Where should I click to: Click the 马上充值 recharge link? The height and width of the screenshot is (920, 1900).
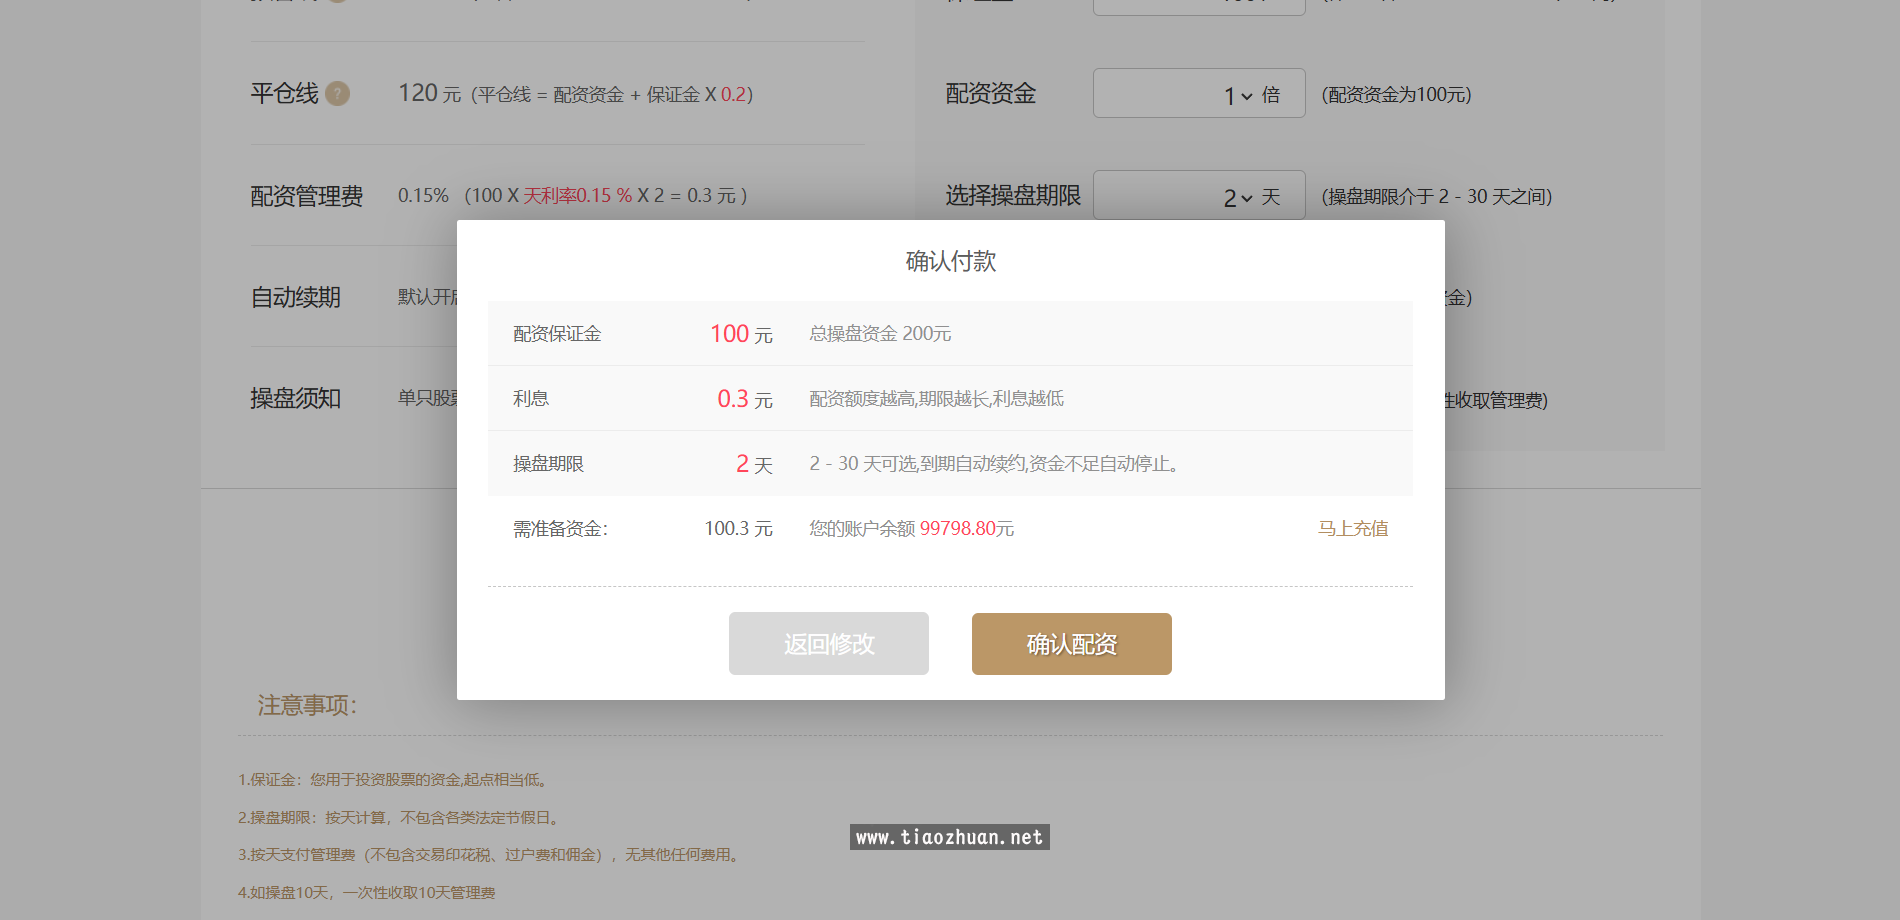tap(1353, 528)
